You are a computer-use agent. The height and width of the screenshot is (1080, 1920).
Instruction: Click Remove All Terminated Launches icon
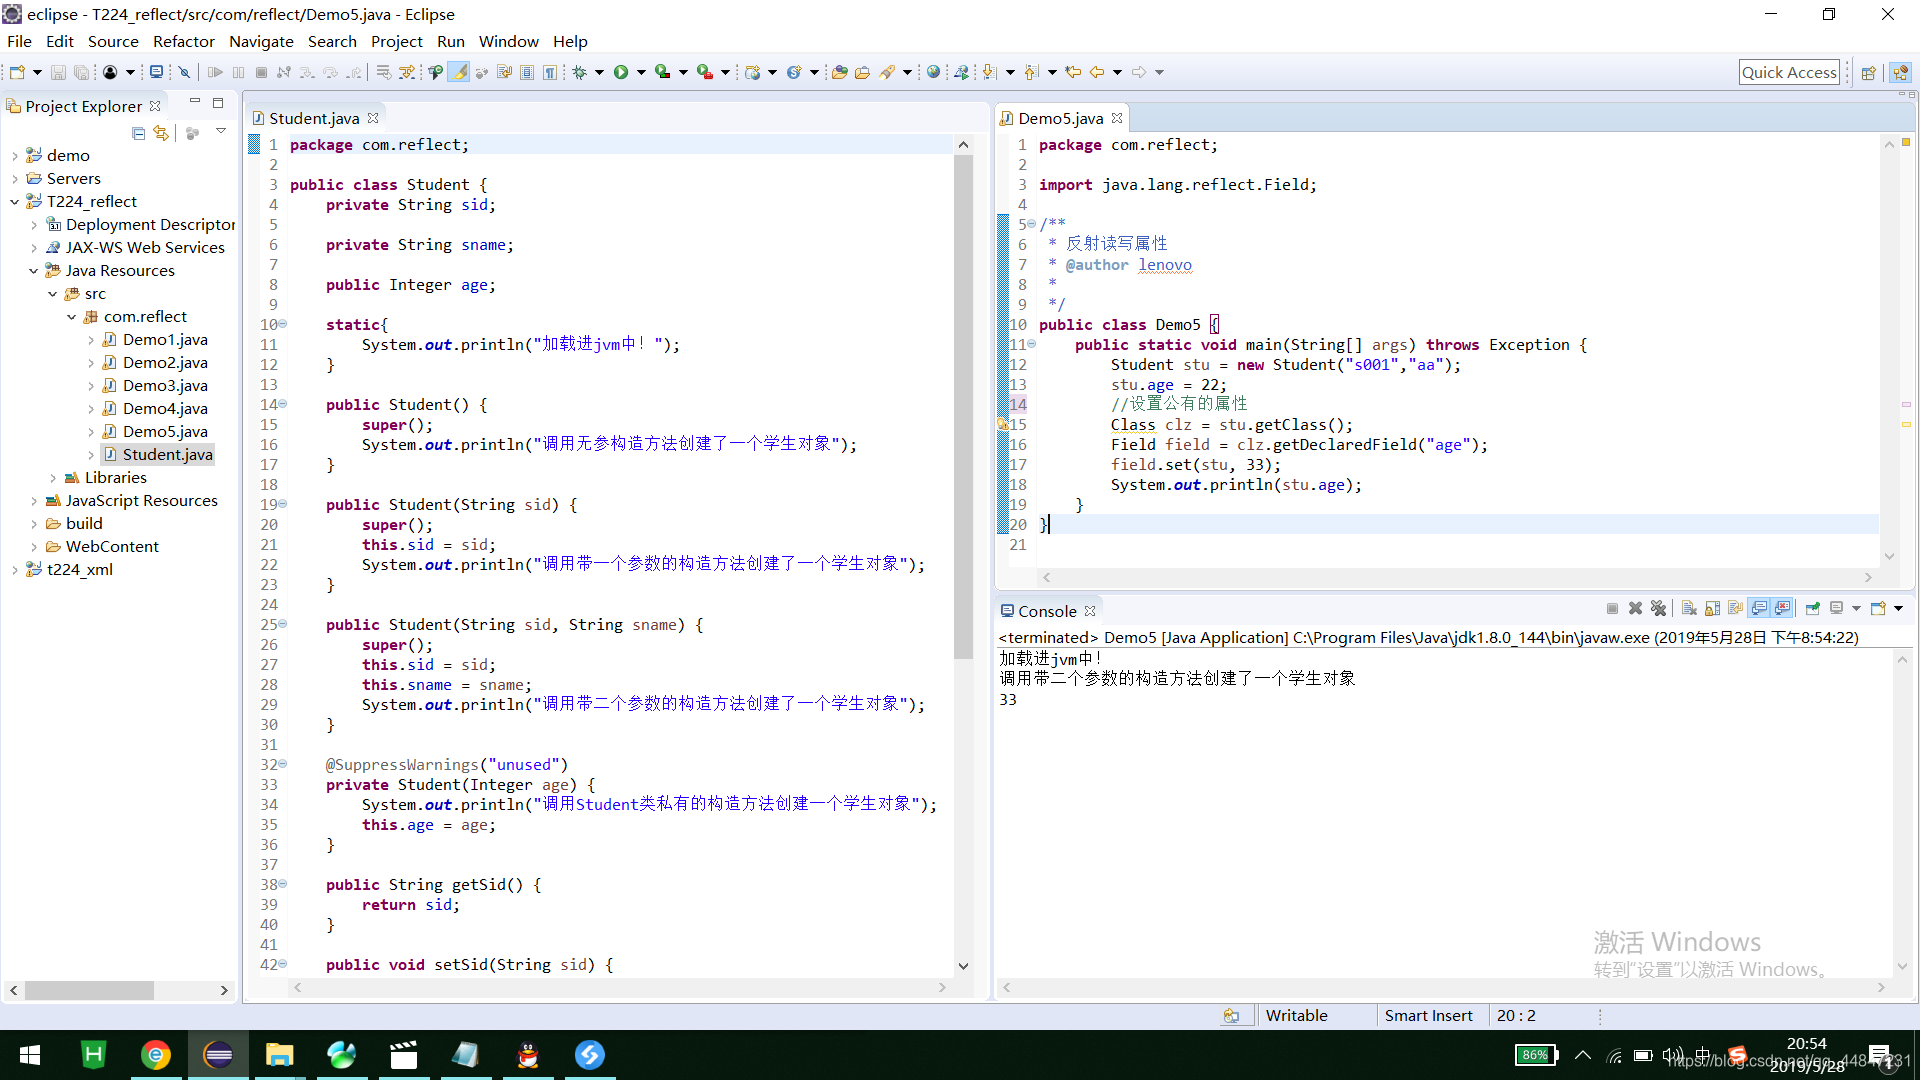tap(1659, 608)
